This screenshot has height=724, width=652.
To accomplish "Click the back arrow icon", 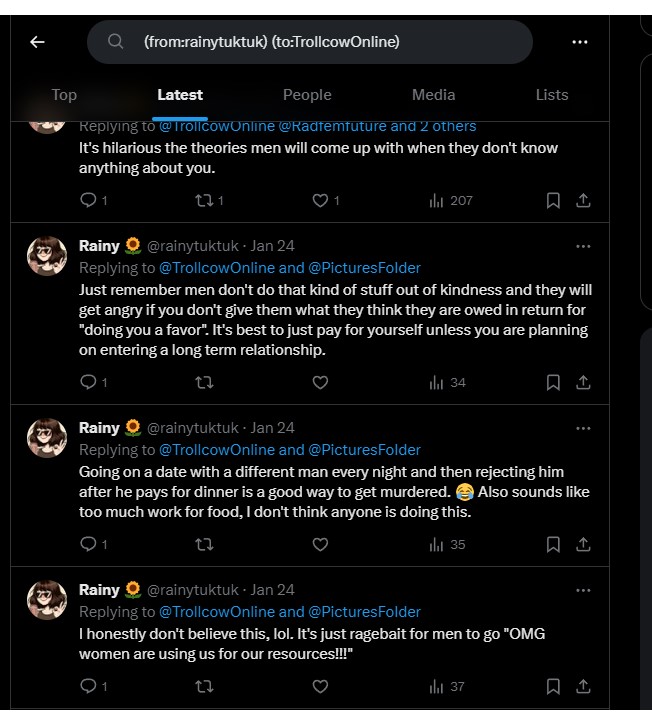I will coord(37,42).
